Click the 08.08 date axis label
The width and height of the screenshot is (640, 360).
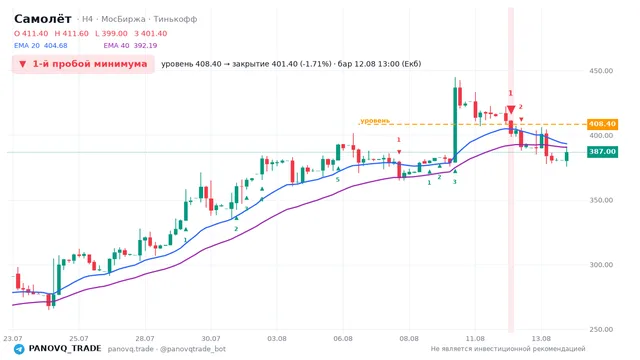[409, 338]
